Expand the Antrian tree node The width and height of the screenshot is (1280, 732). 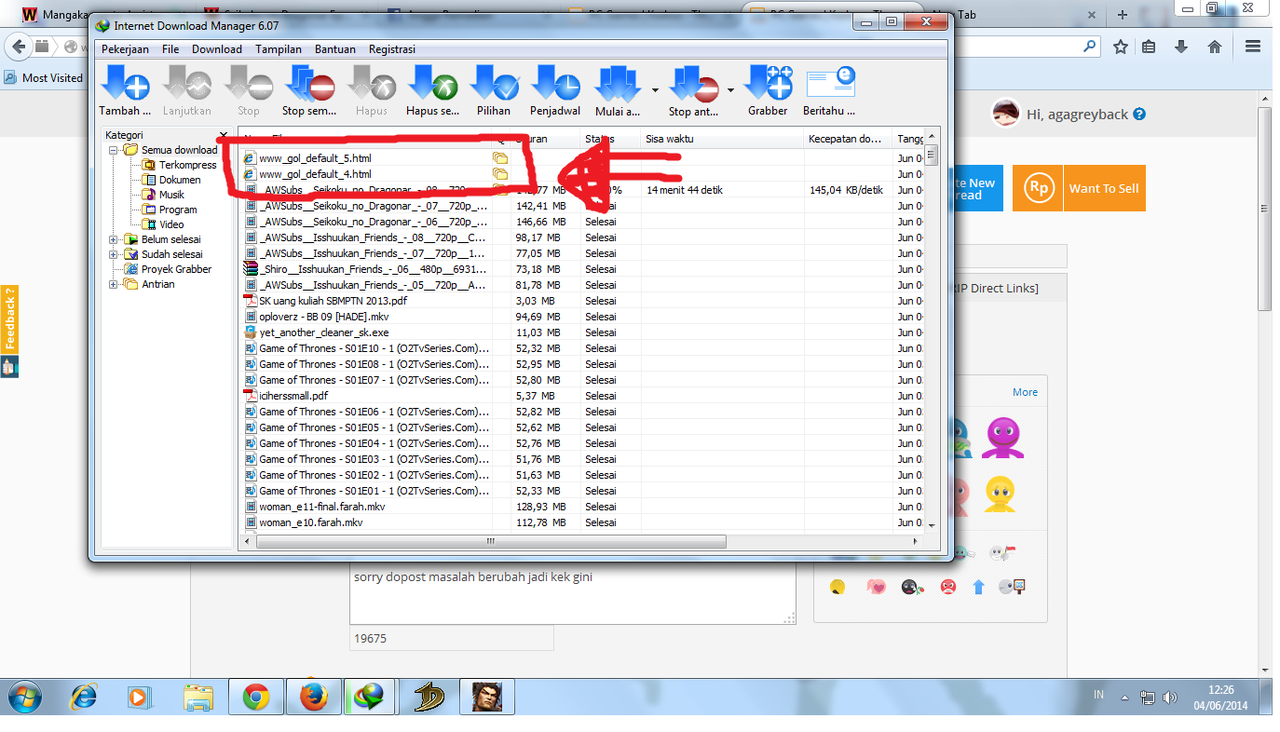[x=114, y=285]
